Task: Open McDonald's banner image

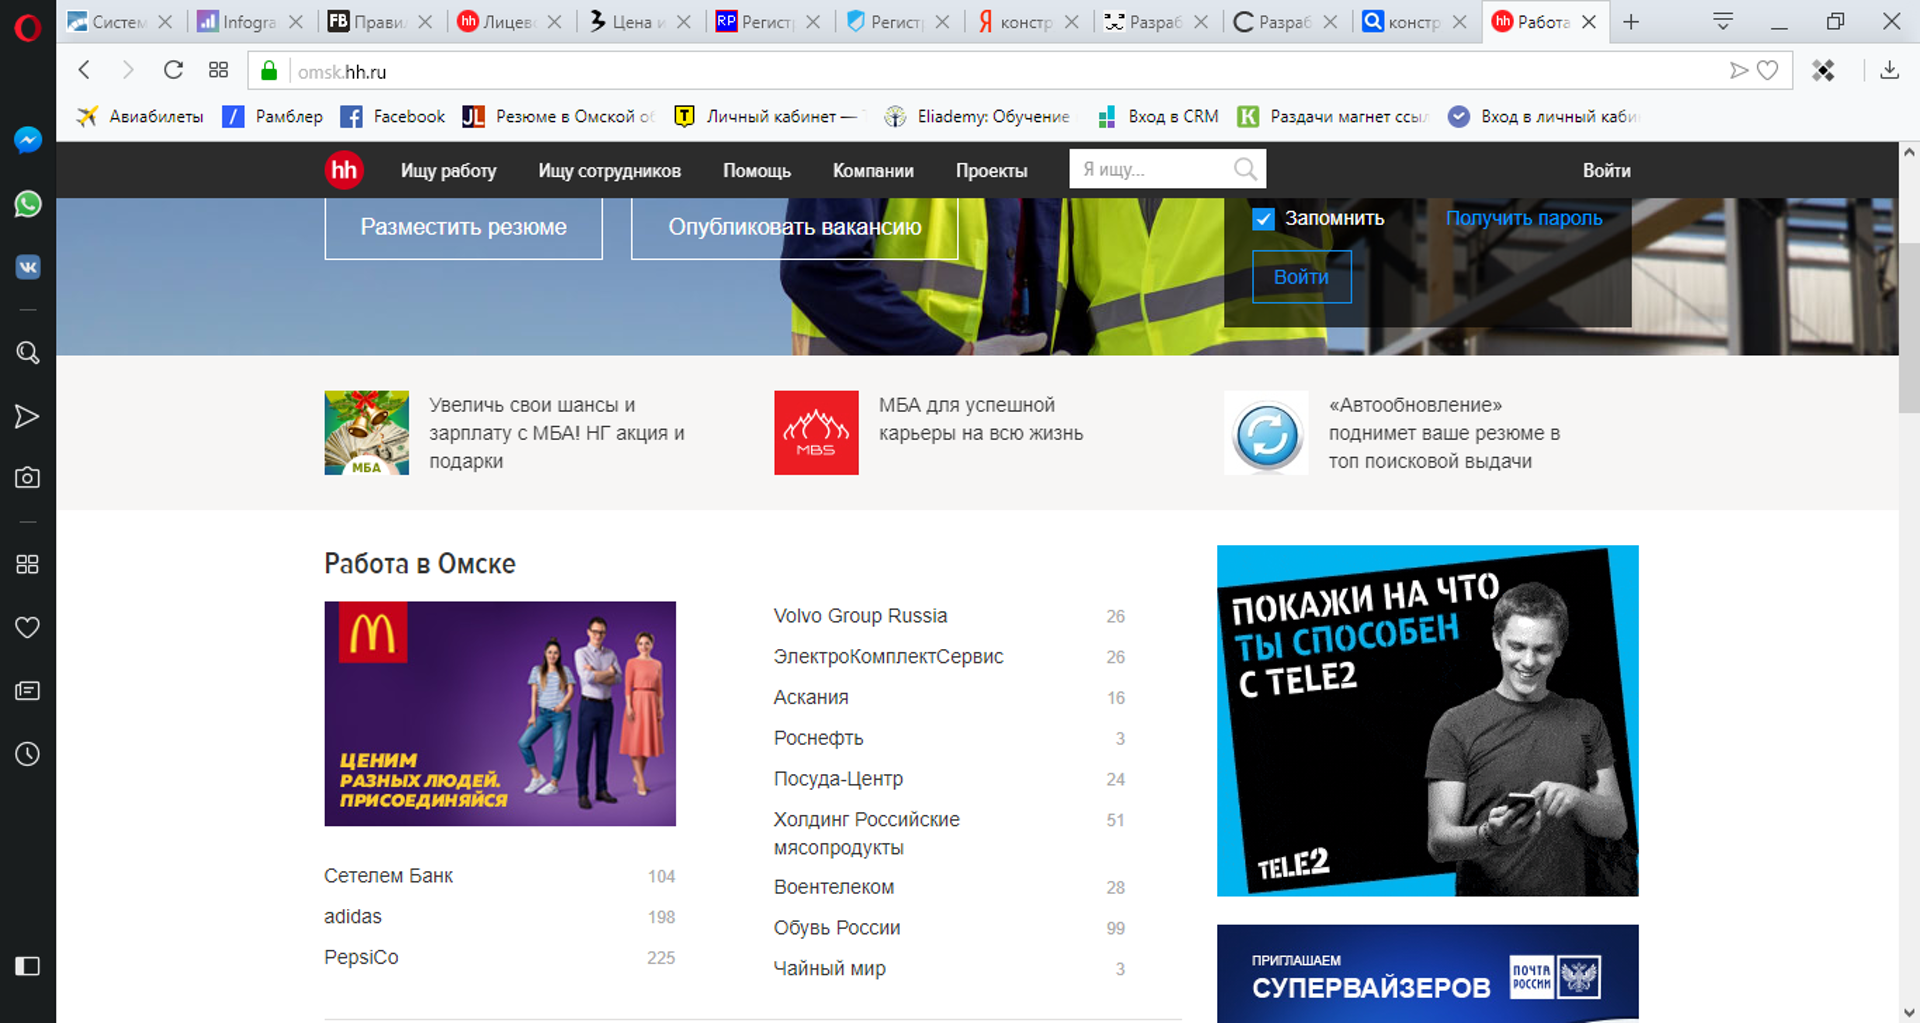Action: 500,713
